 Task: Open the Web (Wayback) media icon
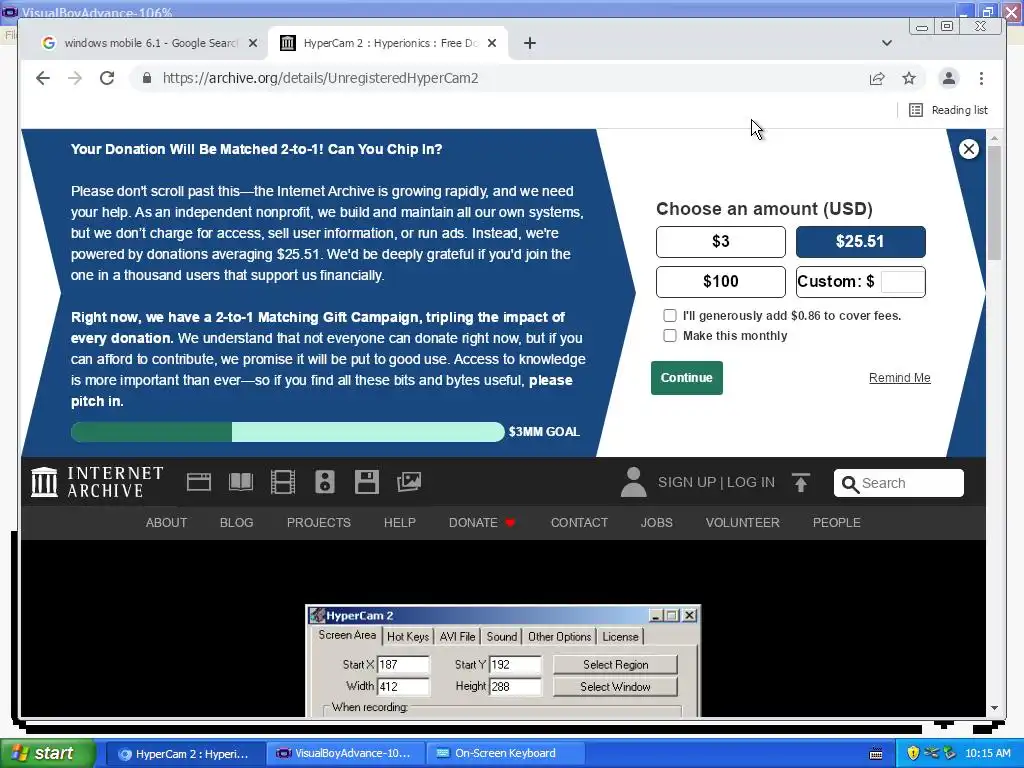click(199, 482)
